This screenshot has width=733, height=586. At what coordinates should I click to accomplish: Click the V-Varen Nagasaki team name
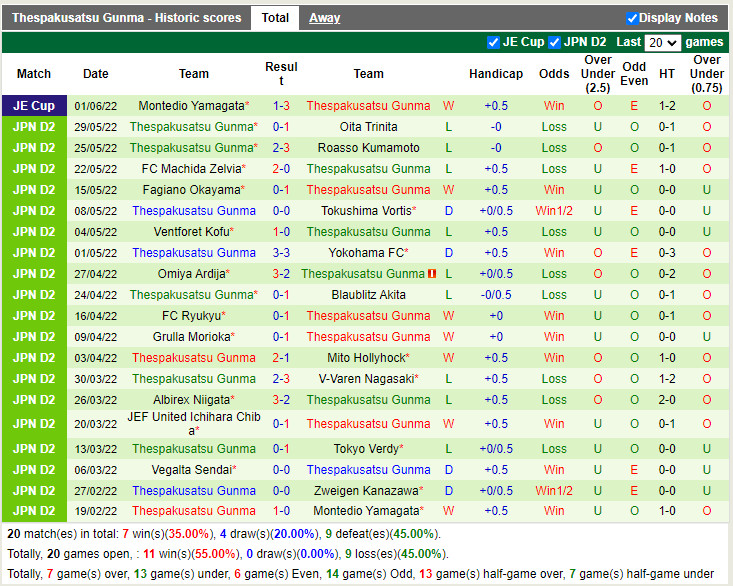pos(365,379)
